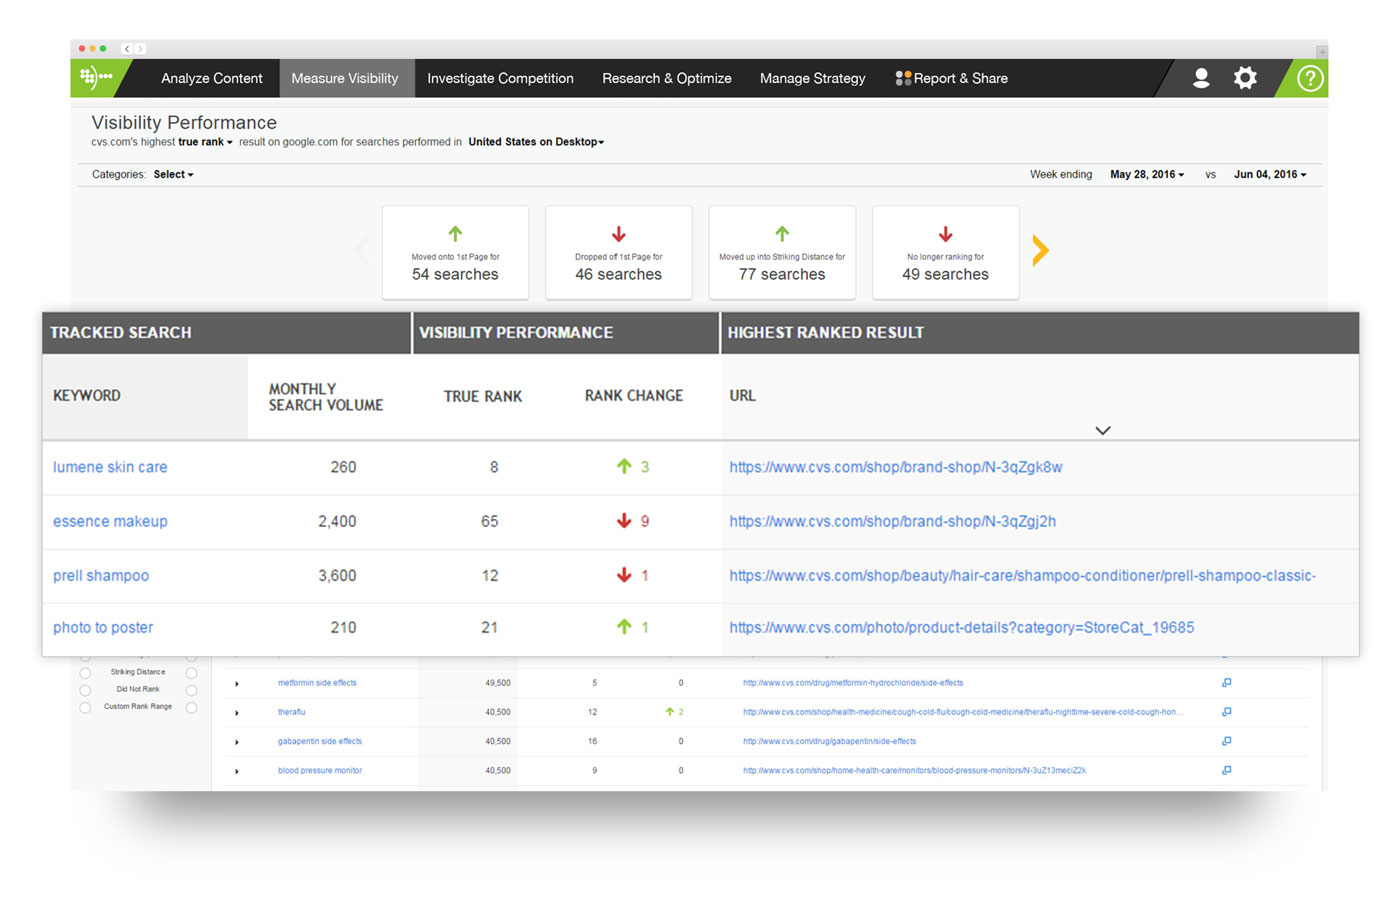Click the faint previous-cards chevron arrow
Screen dimensions: 1400x913
[x=362, y=250]
